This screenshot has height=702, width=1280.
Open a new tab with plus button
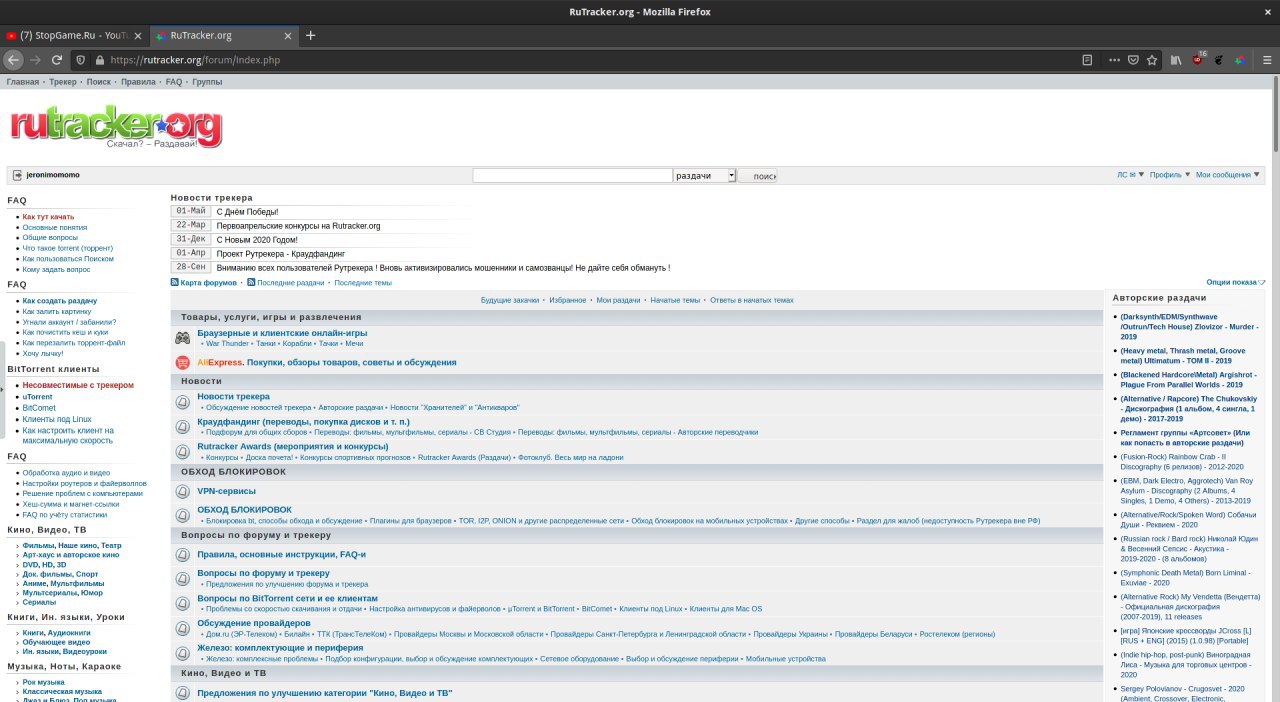310,35
